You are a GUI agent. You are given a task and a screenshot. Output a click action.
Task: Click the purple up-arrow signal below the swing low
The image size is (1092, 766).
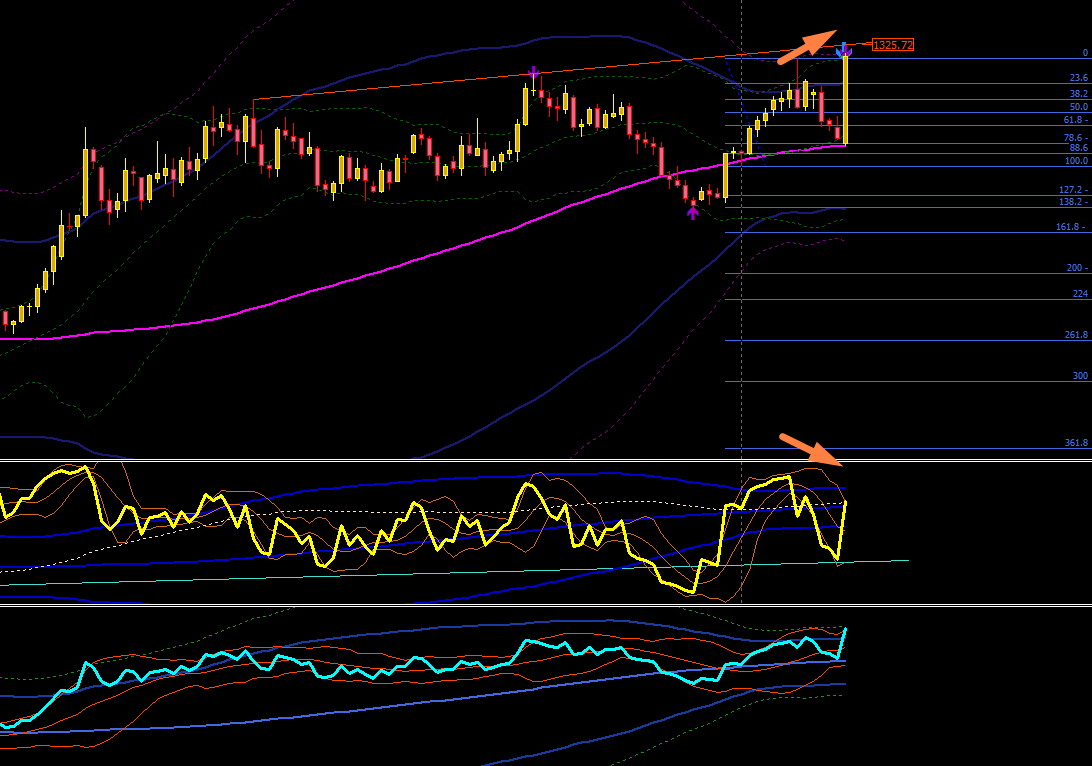click(x=692, y=212)
